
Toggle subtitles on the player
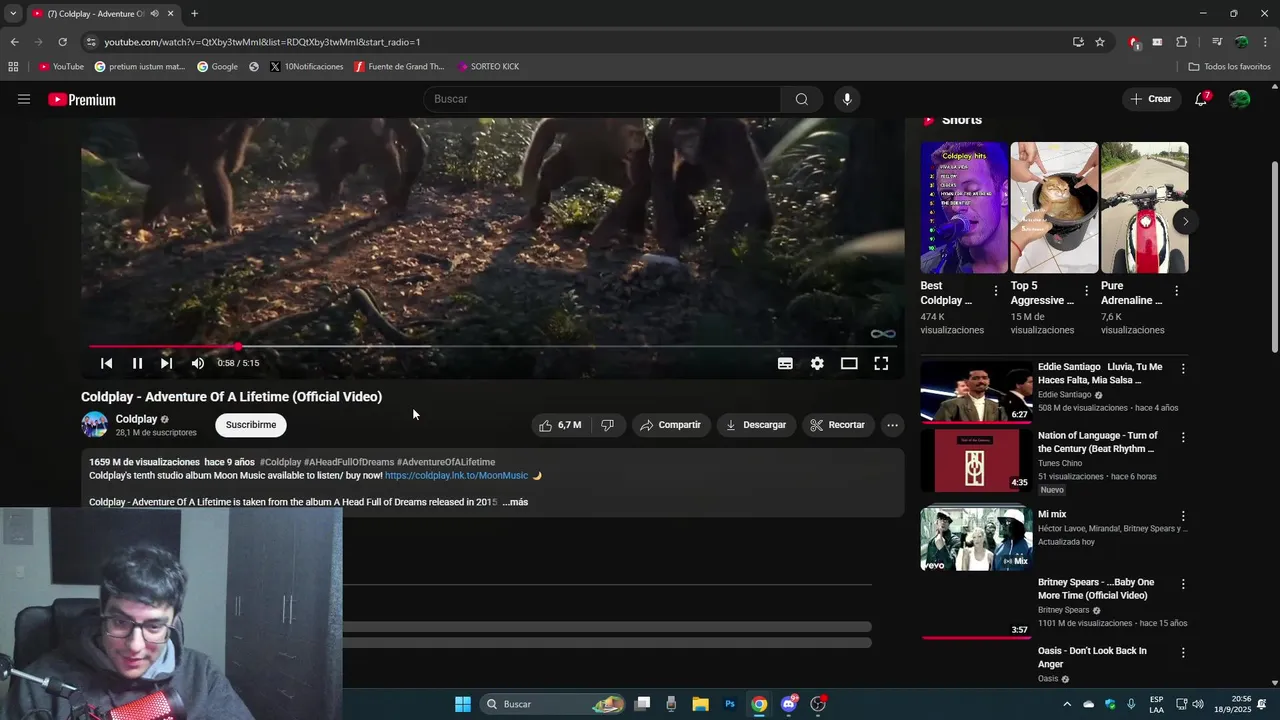point(785,363)
